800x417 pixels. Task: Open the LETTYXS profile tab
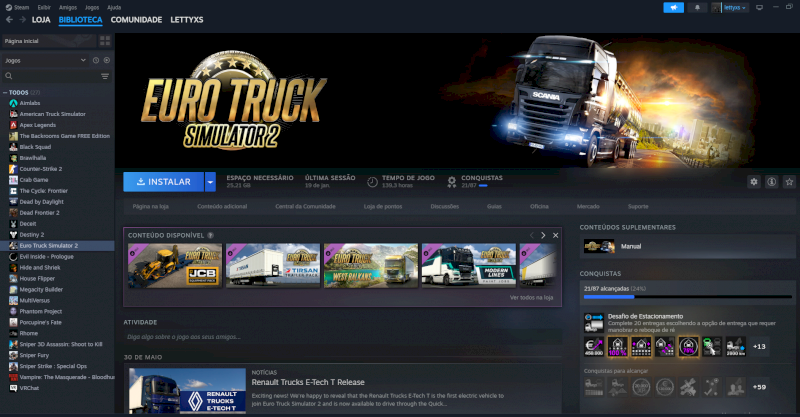click(187, 20)
